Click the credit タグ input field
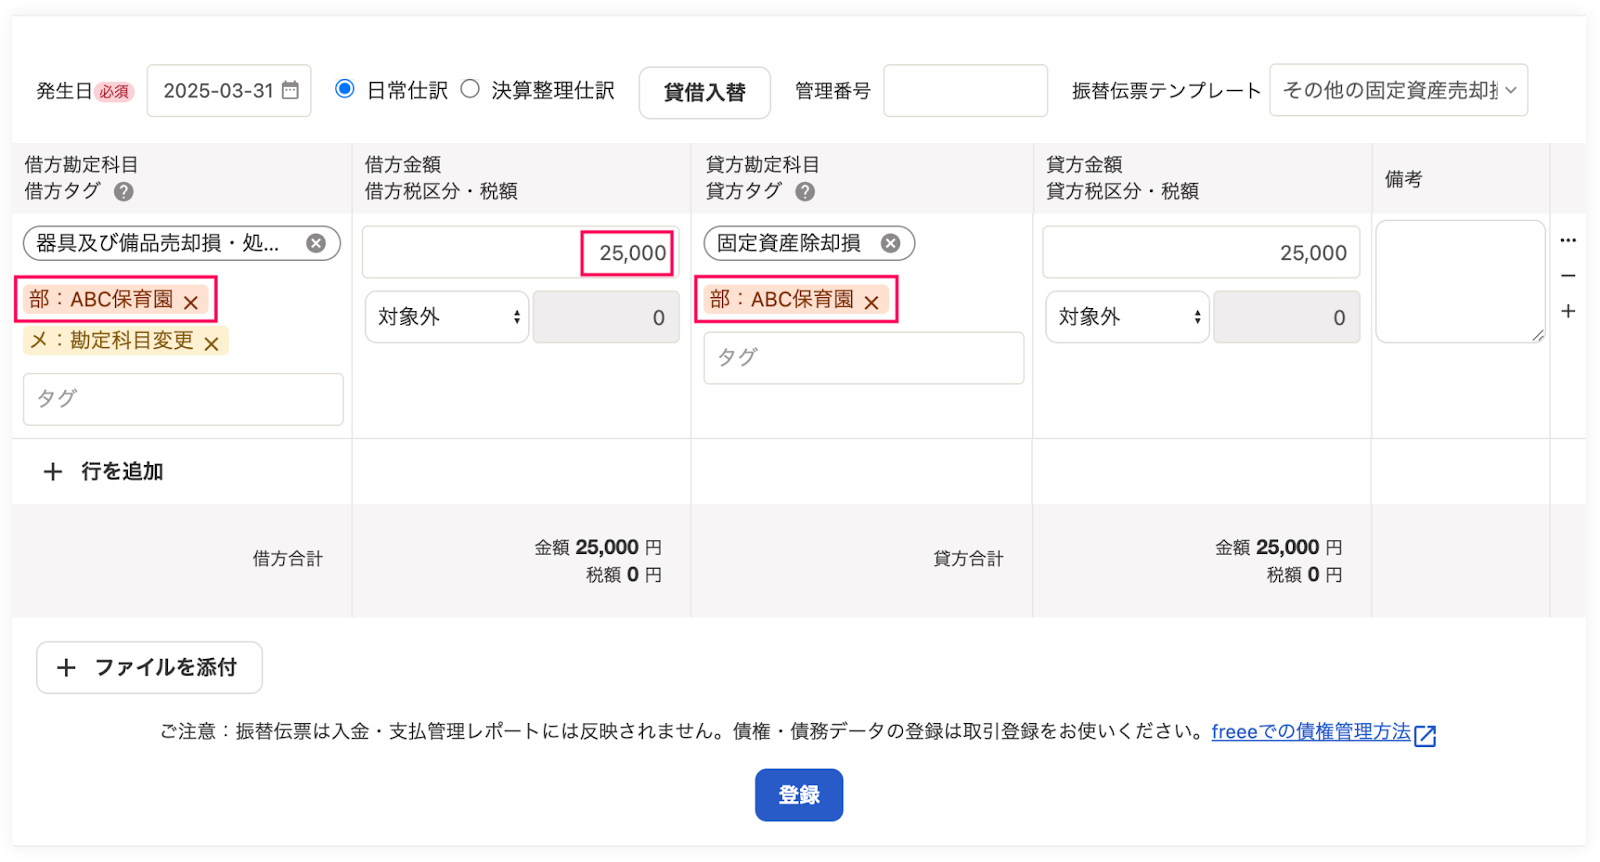This screenshot has width=1600, height=862. click(x=864, y=358)
